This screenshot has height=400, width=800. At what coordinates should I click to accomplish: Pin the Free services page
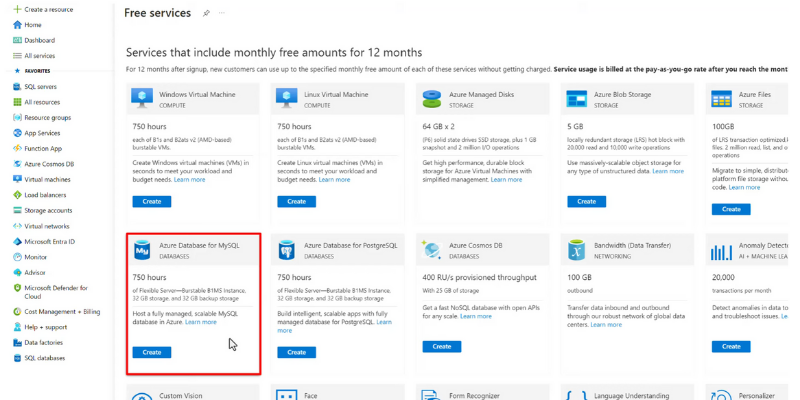206,13
